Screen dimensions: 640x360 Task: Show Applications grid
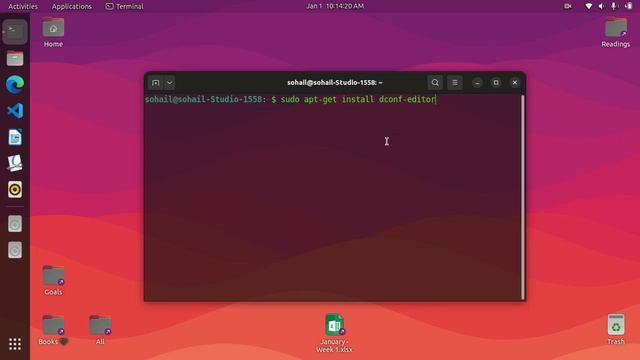click(x=15, y=344)
